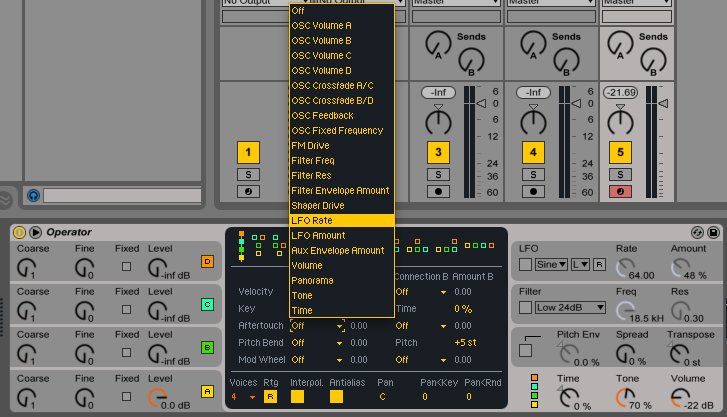Enable oscillator A Fixed checkbox

[x=126, y=397]
